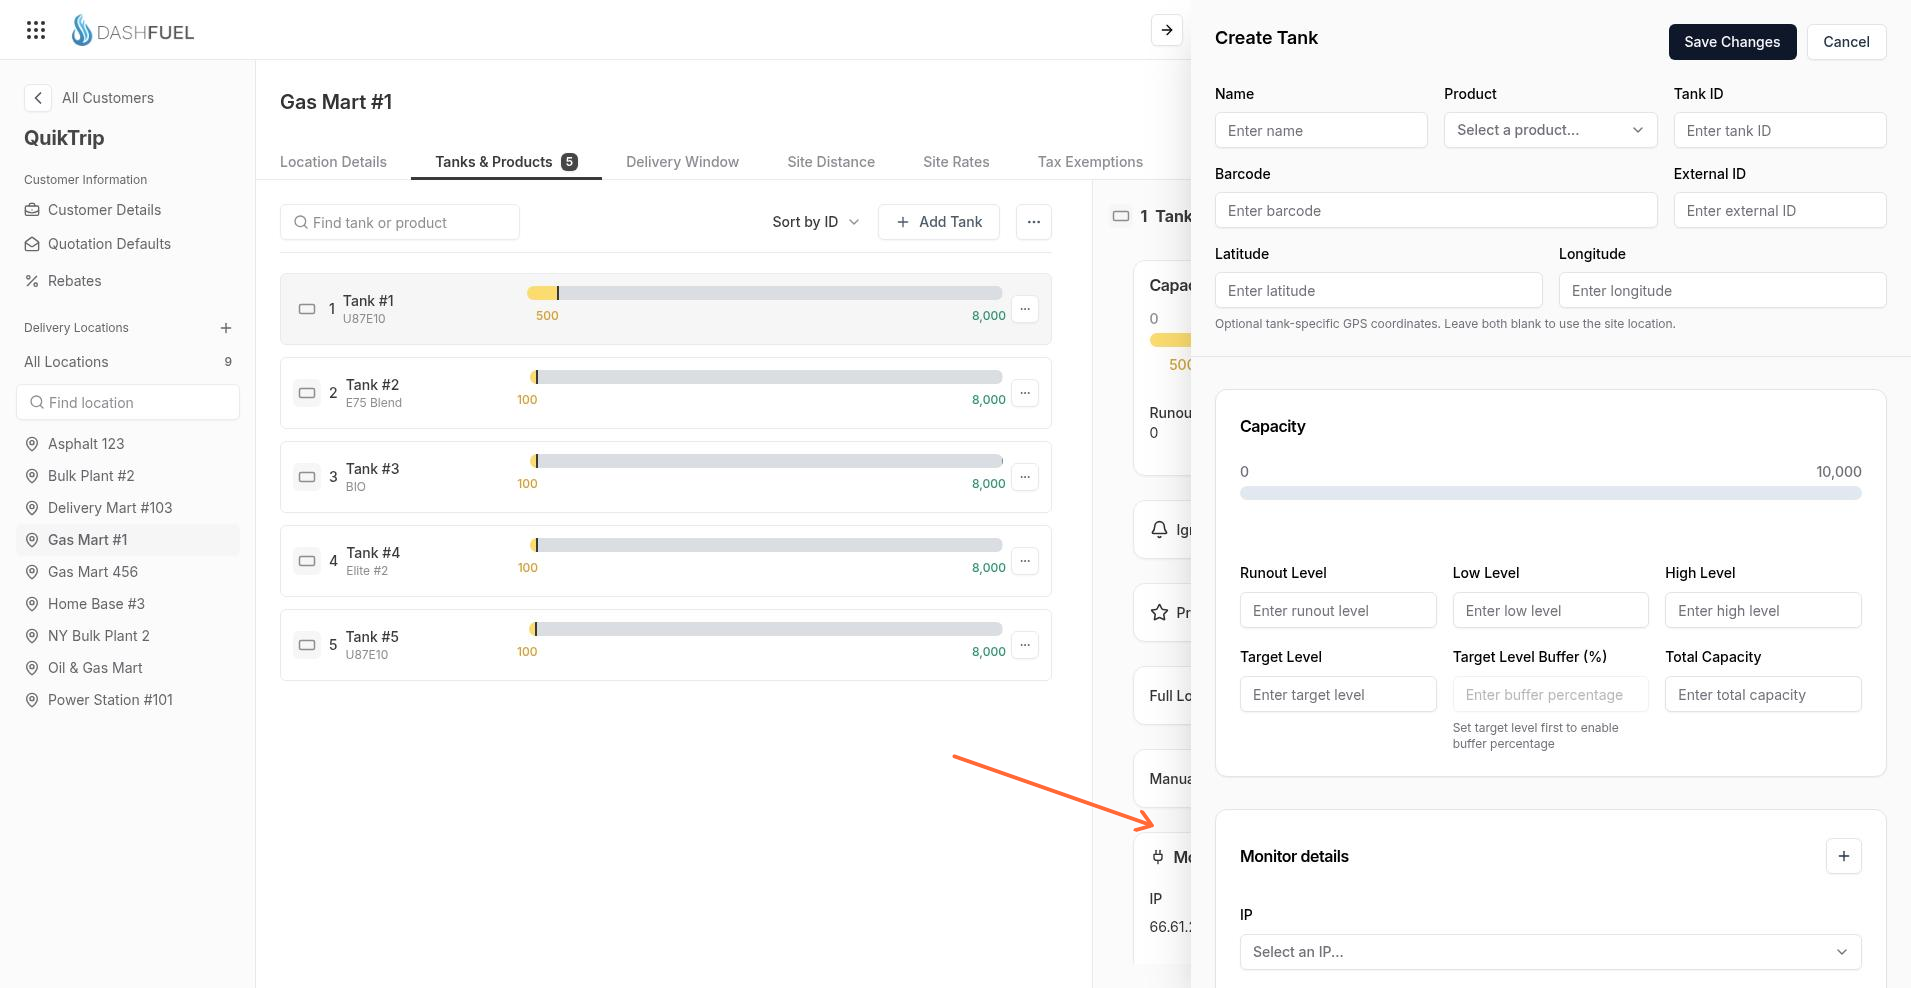Click the DashFuel logo
Image resolution: width=1911 pixels, height=988 pixels.
(x=132, y=31)
